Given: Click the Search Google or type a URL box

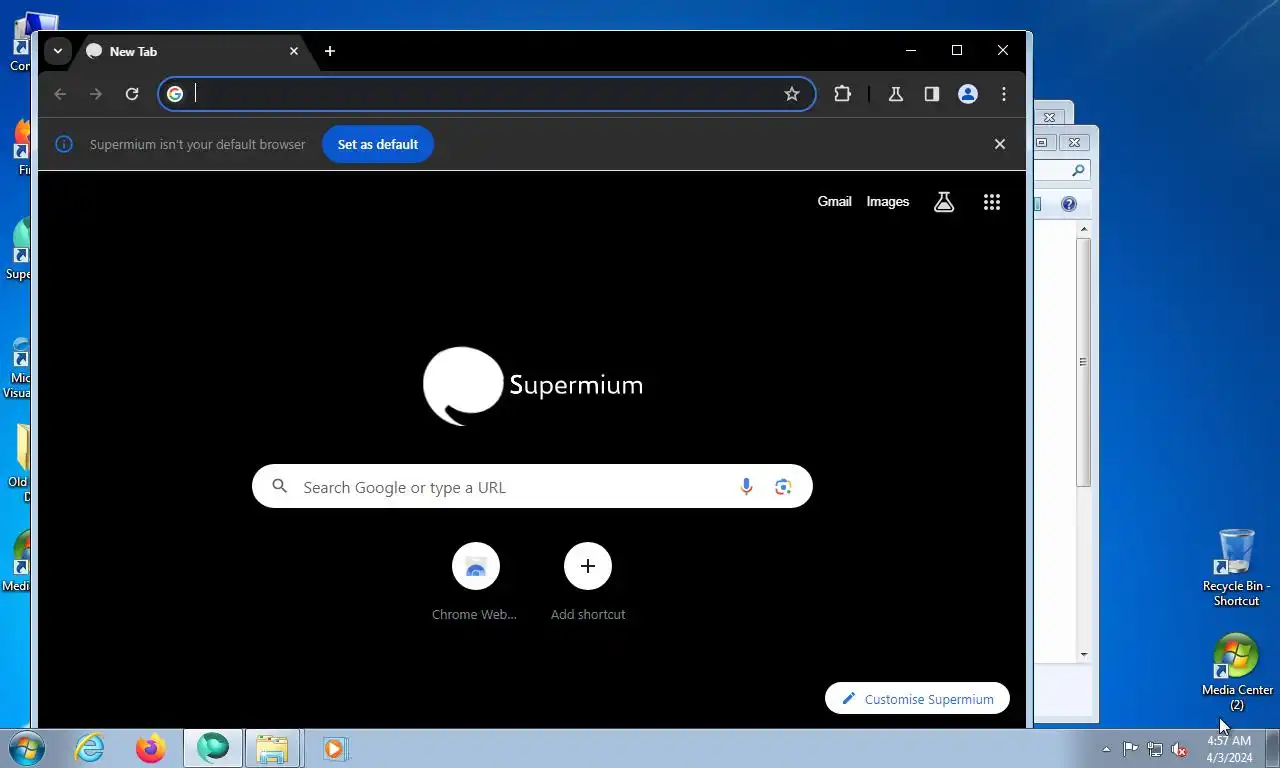Looking at the screenshot, I should coord(532,486).
